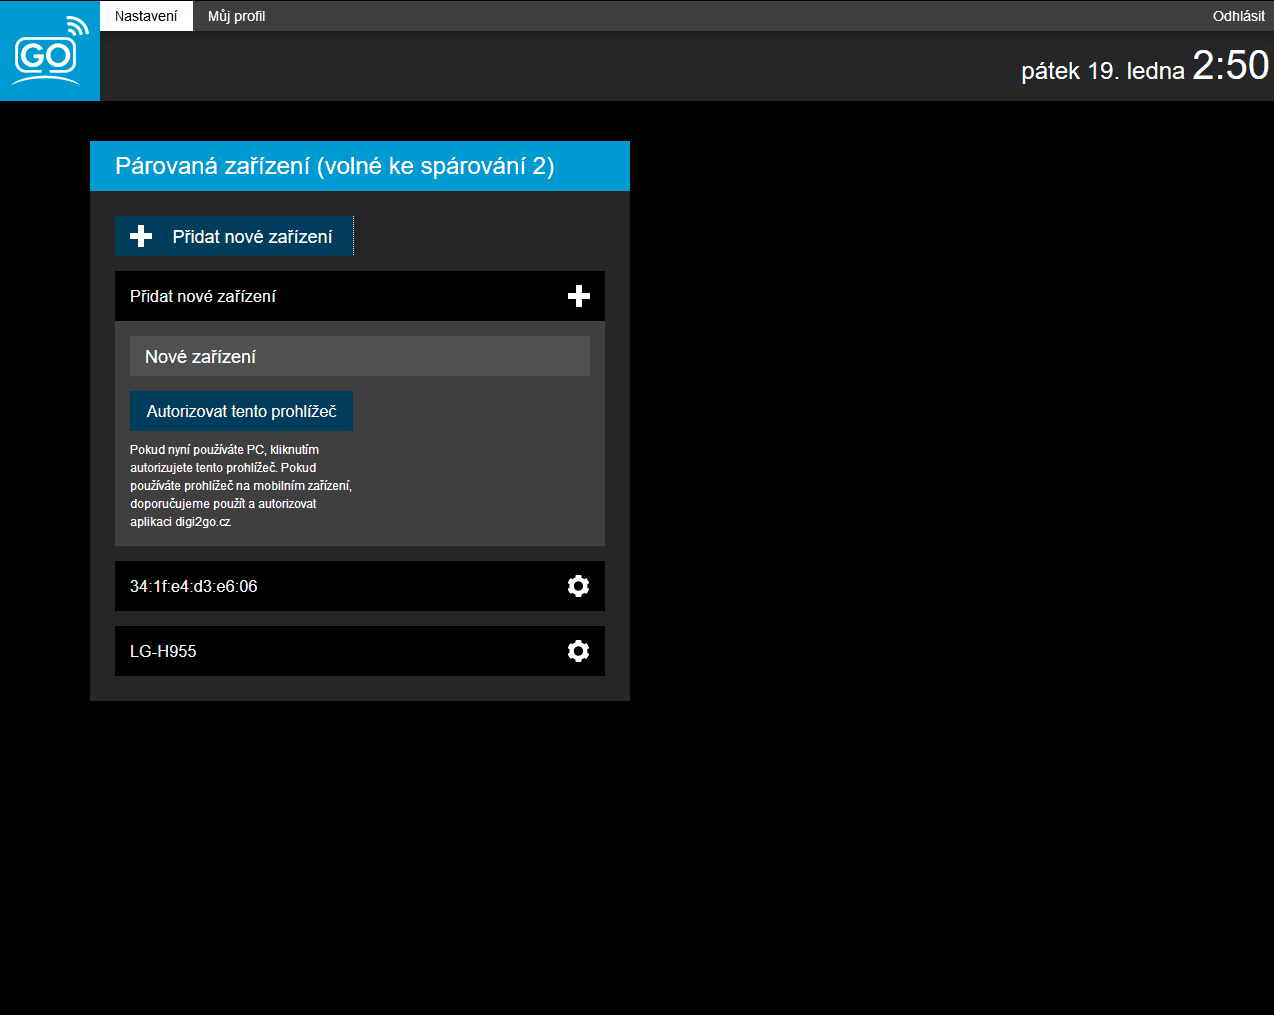This screenshot has height=1015, width=1274.
Task: Focus the Nové zařízení name field
Action: point(360,356)
